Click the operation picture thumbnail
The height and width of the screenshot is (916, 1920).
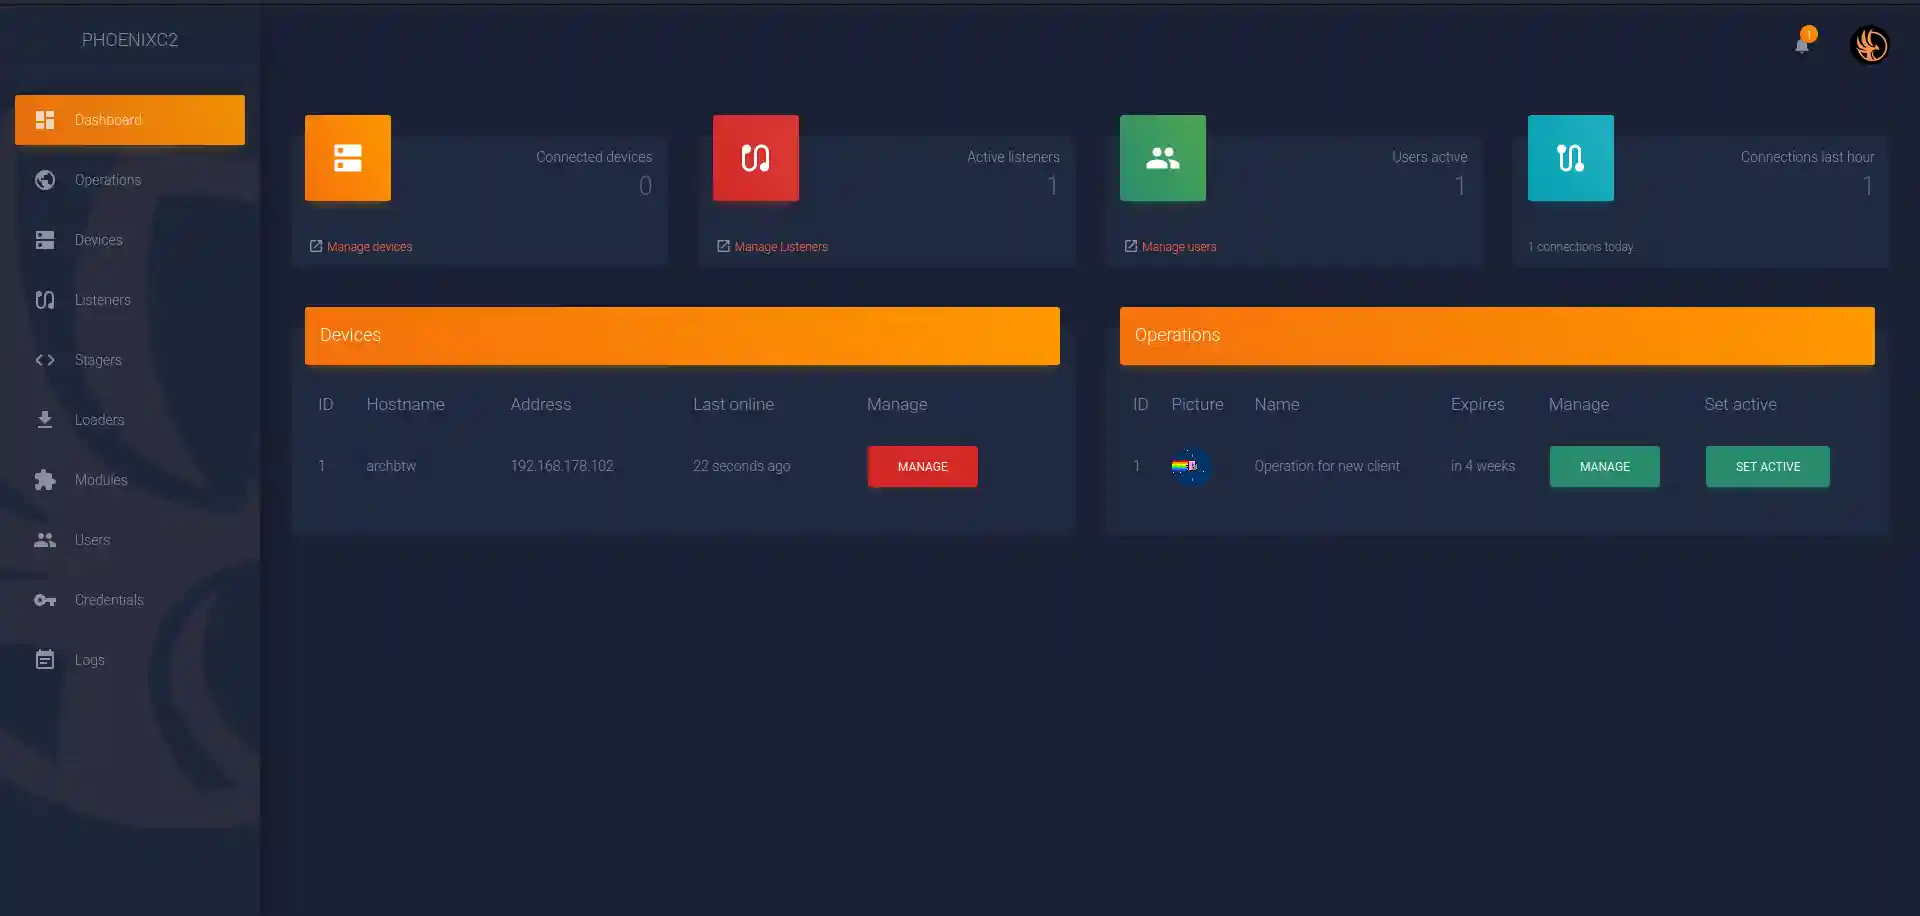click(1190, 466)
